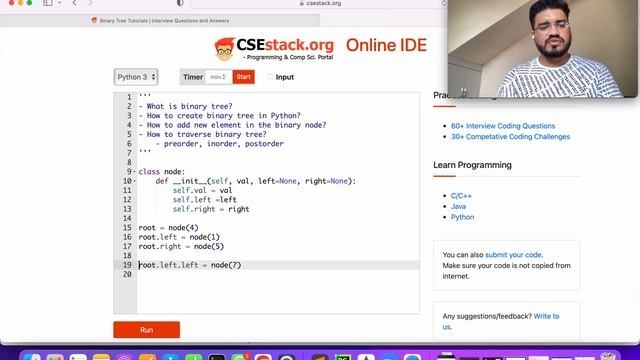Click the 'self.left =left' code line
Image resolution: width=640 pixels, height=360 pixels.
coord(204,200)
